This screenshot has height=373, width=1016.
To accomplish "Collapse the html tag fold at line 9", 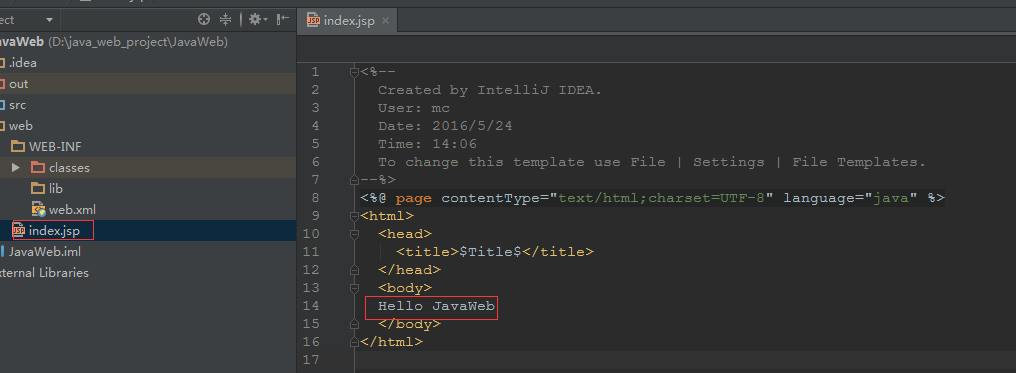I will [x=354, y=216].
